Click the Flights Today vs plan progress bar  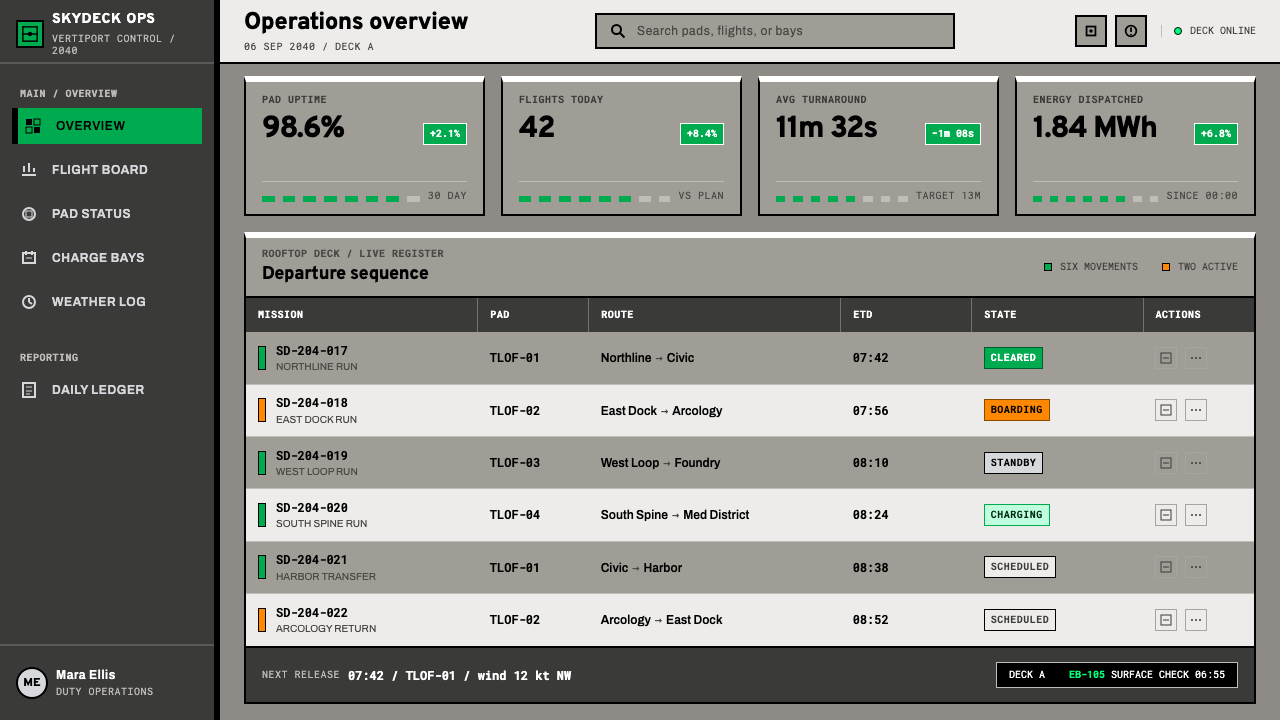594,199
